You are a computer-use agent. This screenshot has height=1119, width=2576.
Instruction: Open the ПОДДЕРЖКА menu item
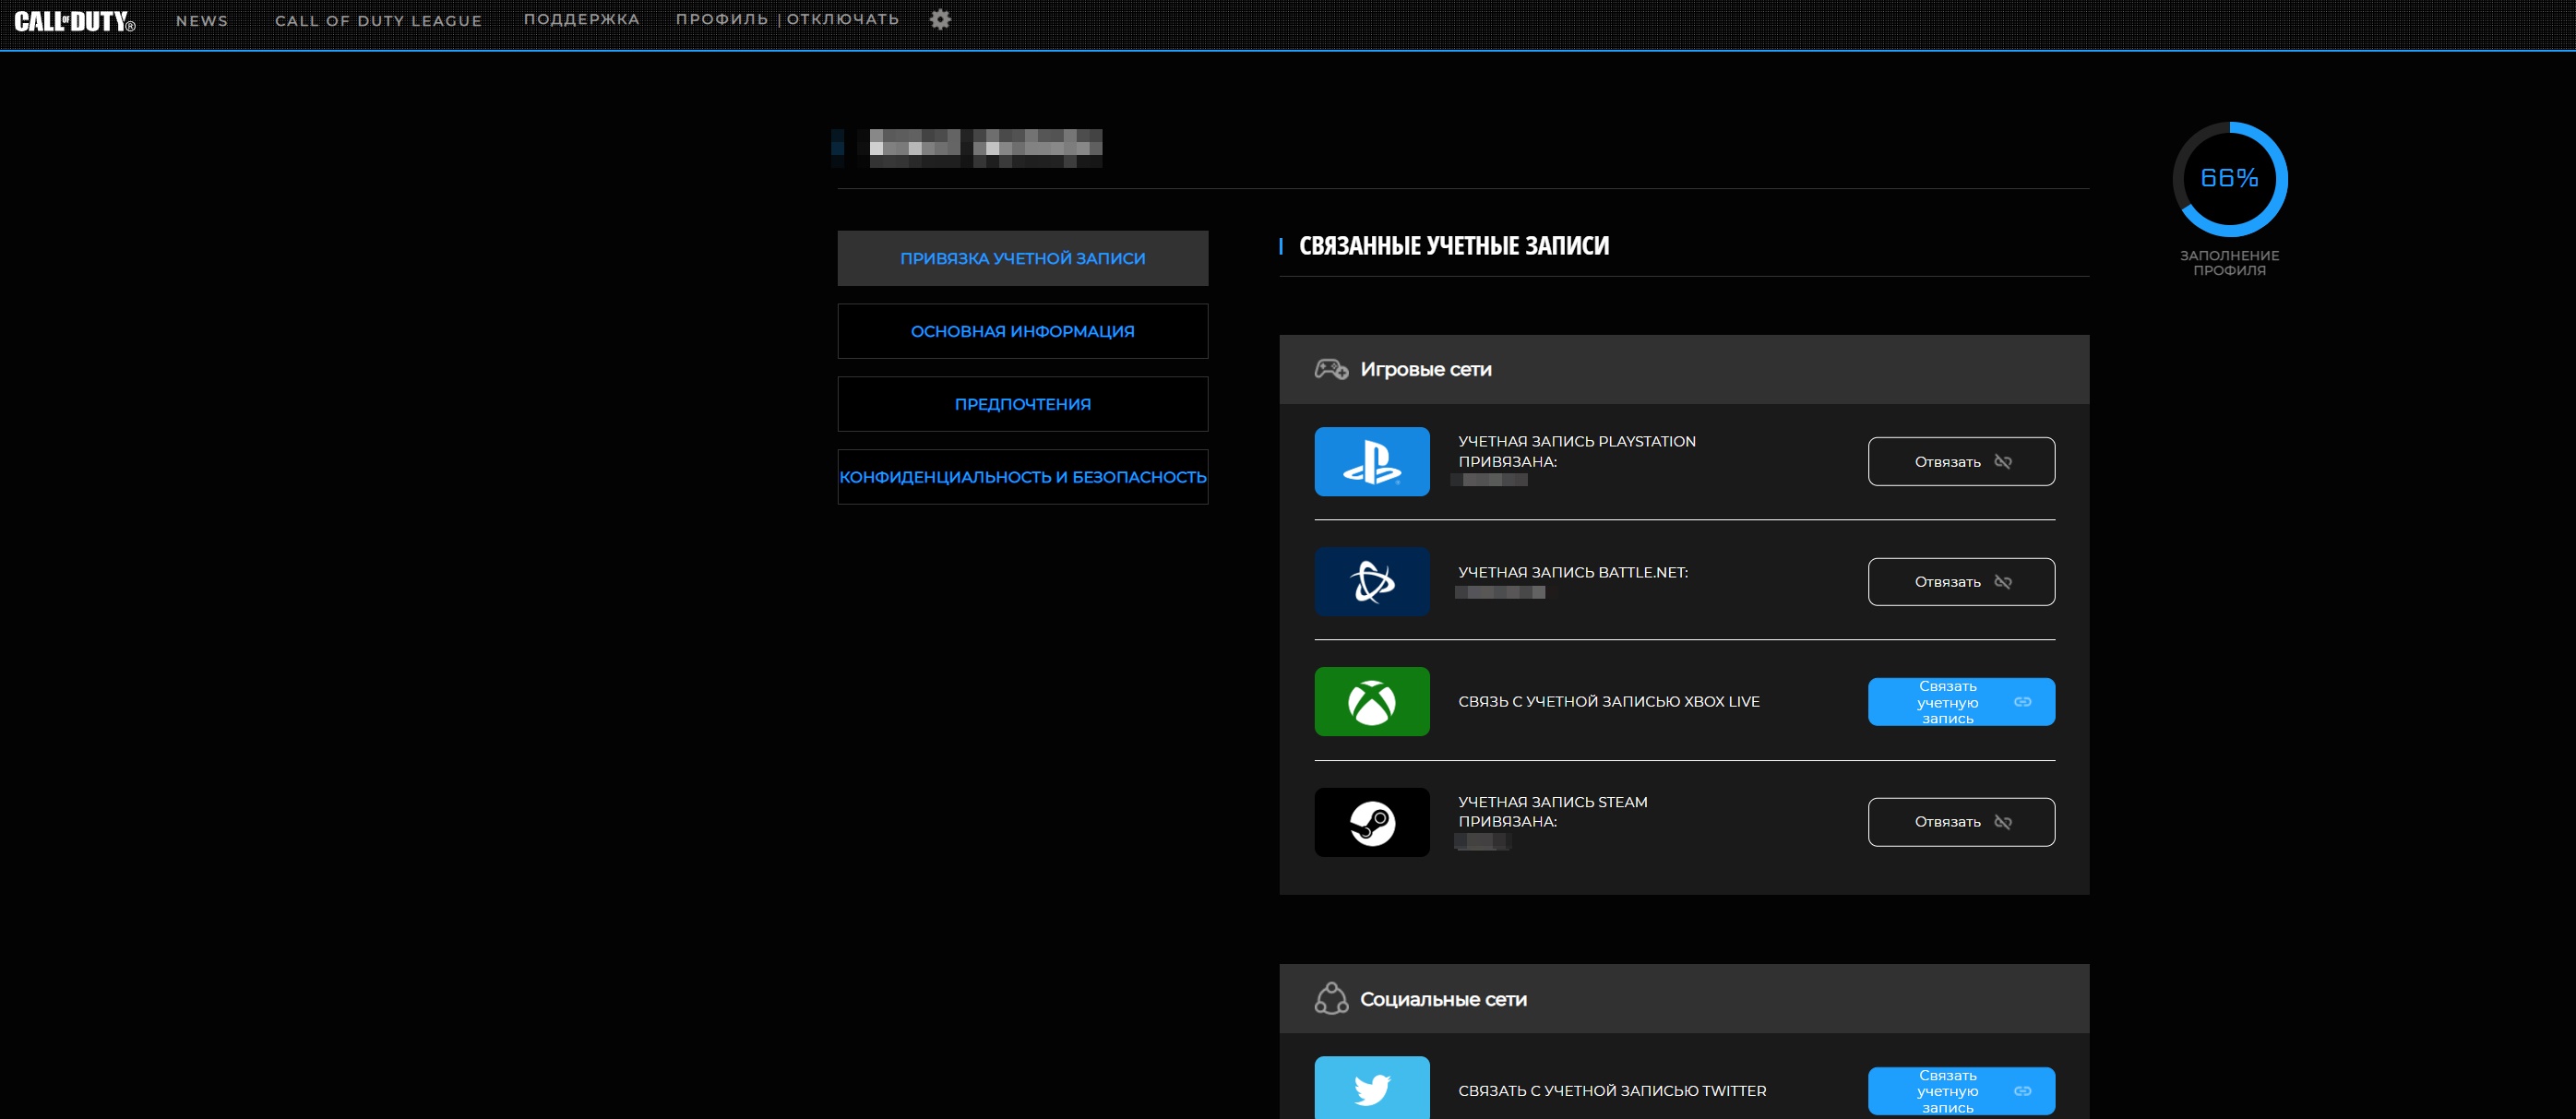tap(582, 20)
